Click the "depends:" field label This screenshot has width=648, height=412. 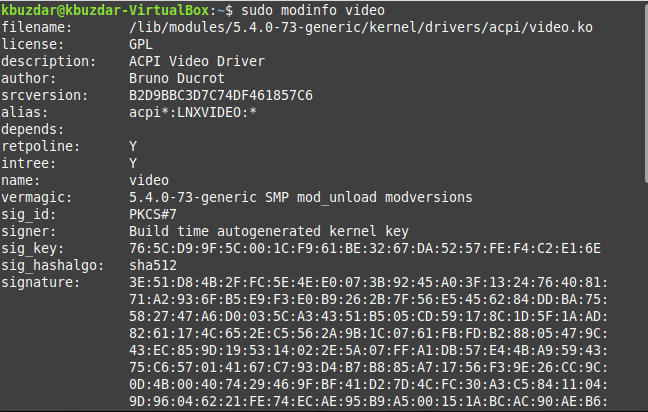[34, 129]
